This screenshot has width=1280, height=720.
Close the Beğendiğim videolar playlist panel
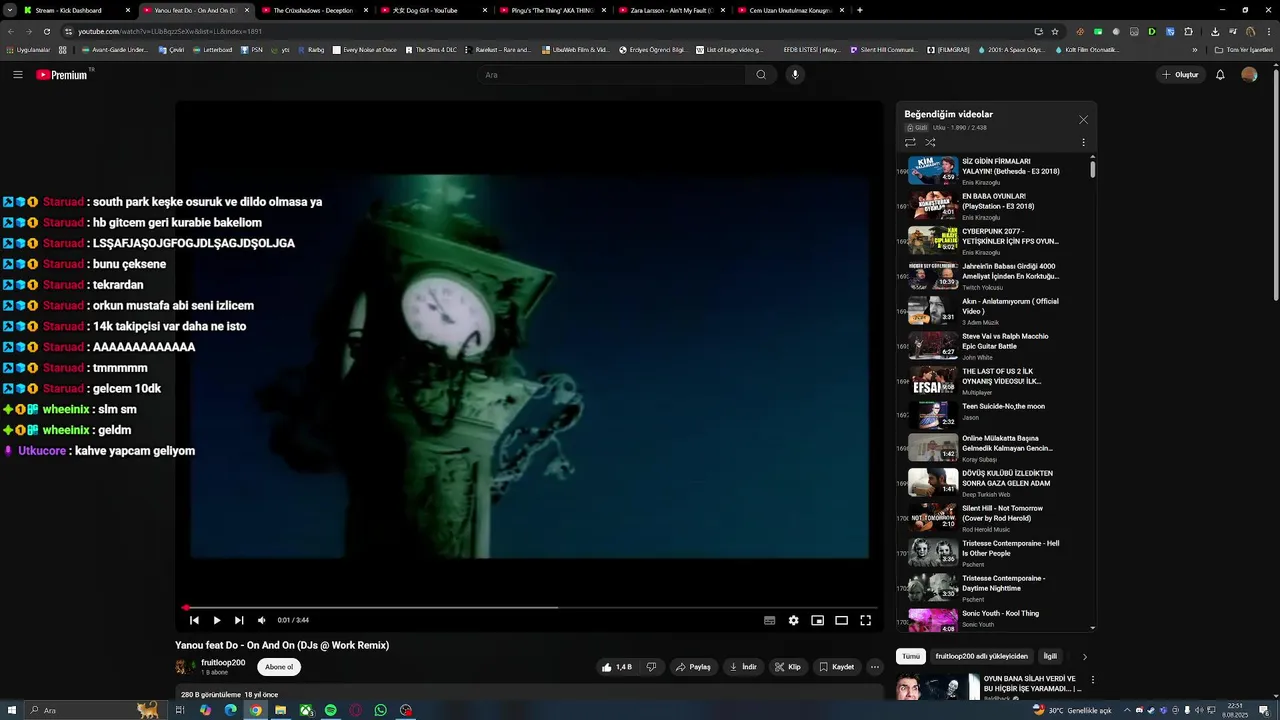pos(1083,120)
